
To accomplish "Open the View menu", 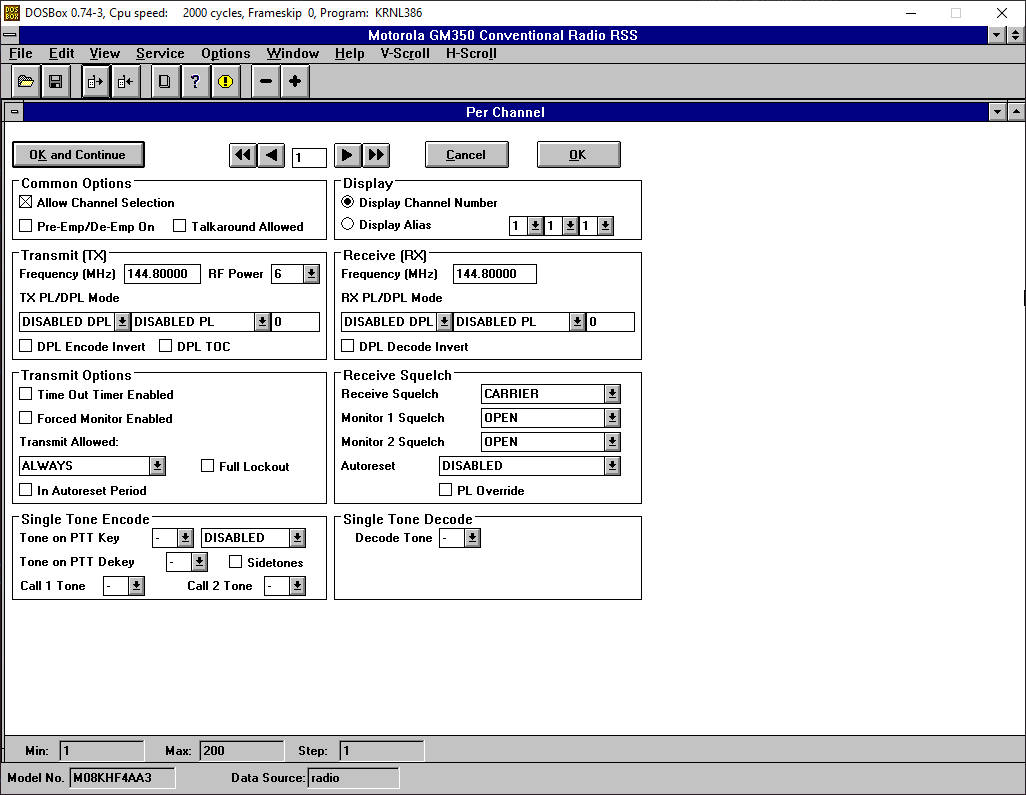I will 105,54.
